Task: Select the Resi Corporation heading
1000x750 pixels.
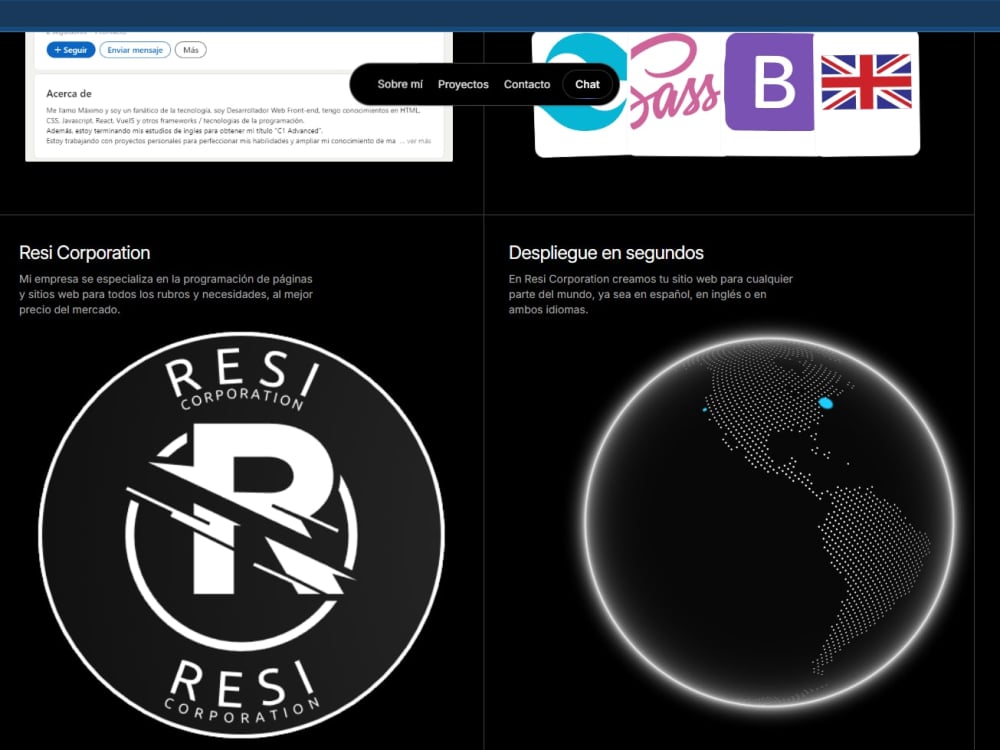Action: [85, 253]
